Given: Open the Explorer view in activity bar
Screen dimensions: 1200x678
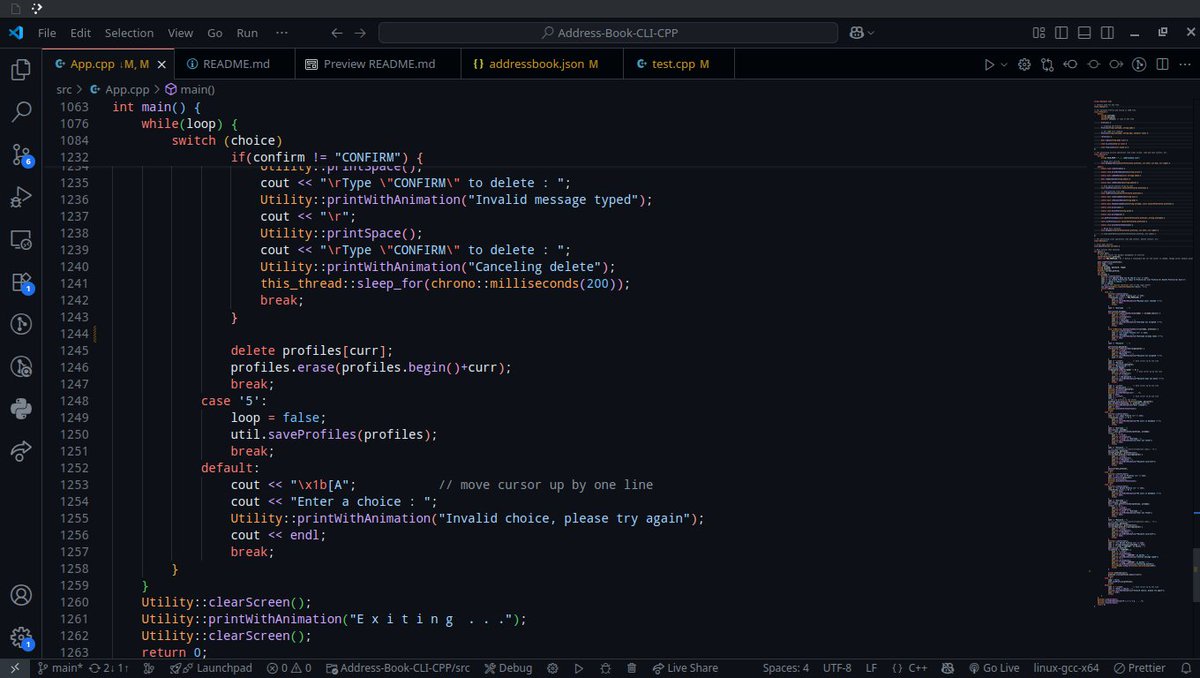Looking at the screenshot, I should (x=21, y=69).
